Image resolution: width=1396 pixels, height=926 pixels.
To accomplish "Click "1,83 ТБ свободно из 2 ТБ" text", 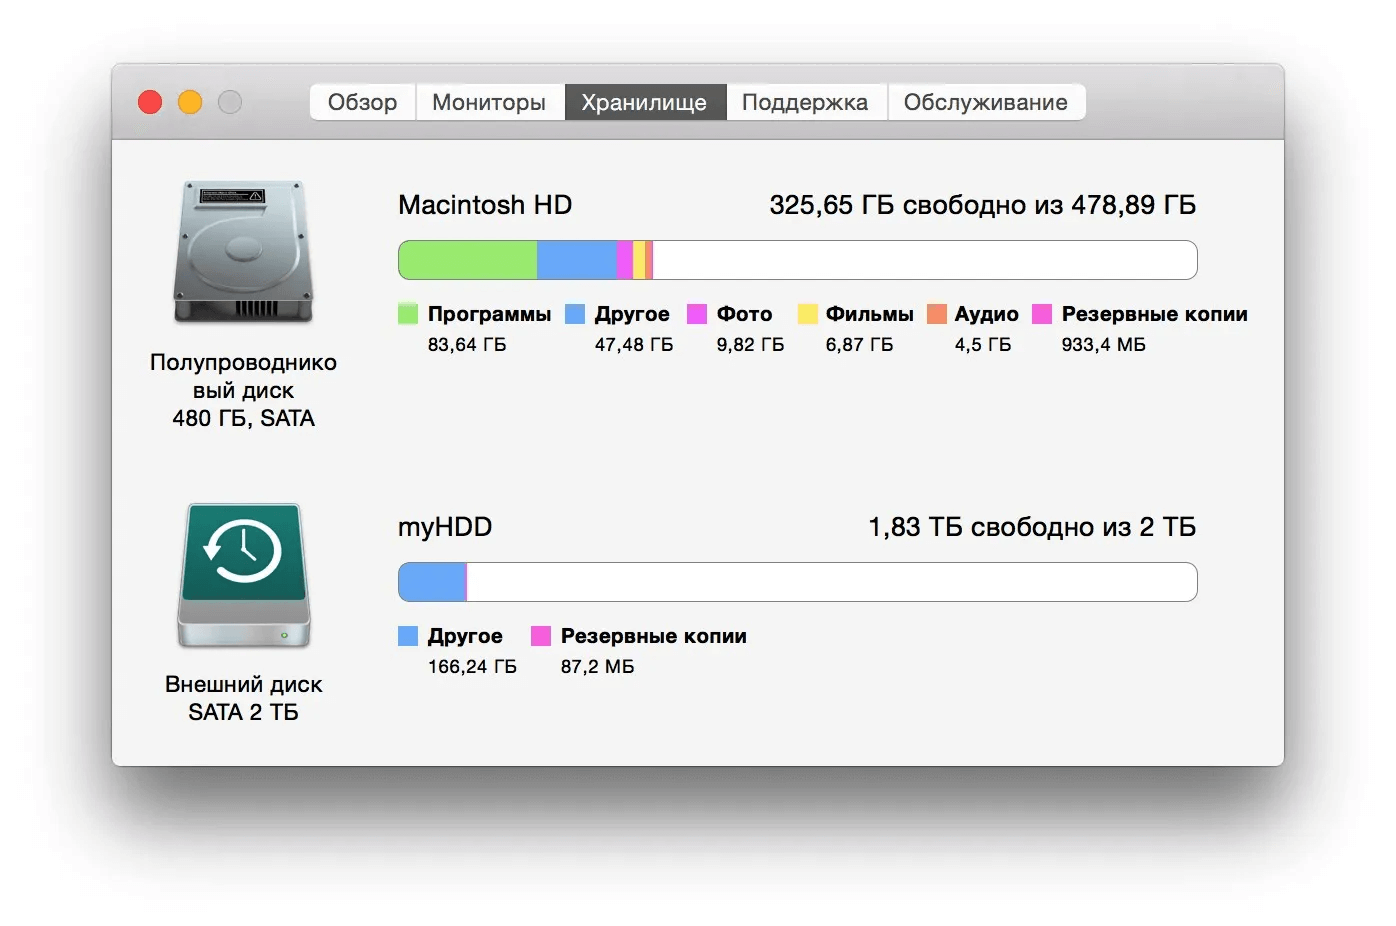I will coord(1032,527).
